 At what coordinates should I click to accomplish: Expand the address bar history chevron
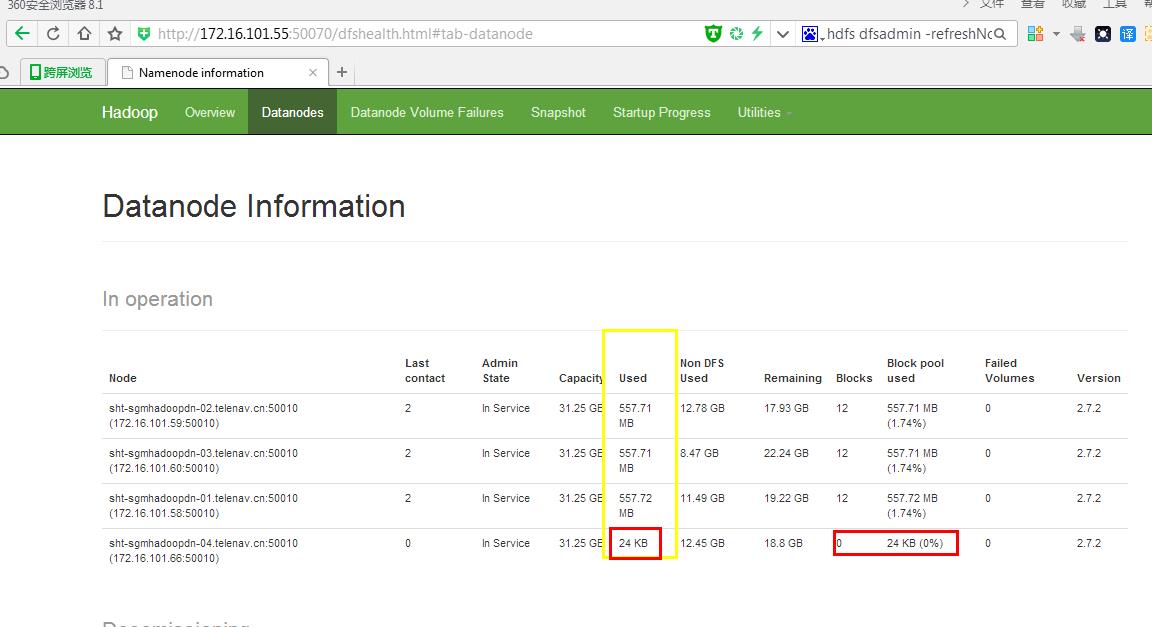[782, 34]
